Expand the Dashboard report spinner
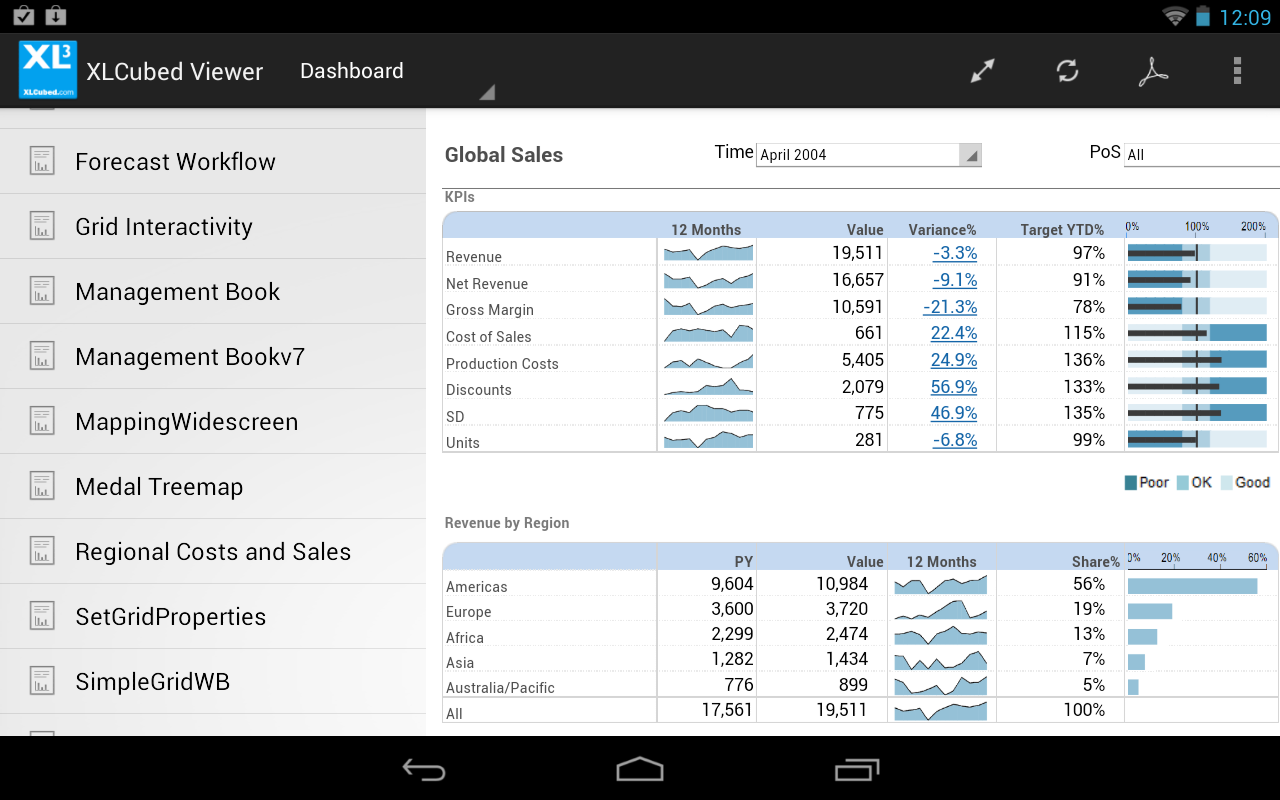The width and height of the screenshot is (1280, 800). click(x=487, y=92)
